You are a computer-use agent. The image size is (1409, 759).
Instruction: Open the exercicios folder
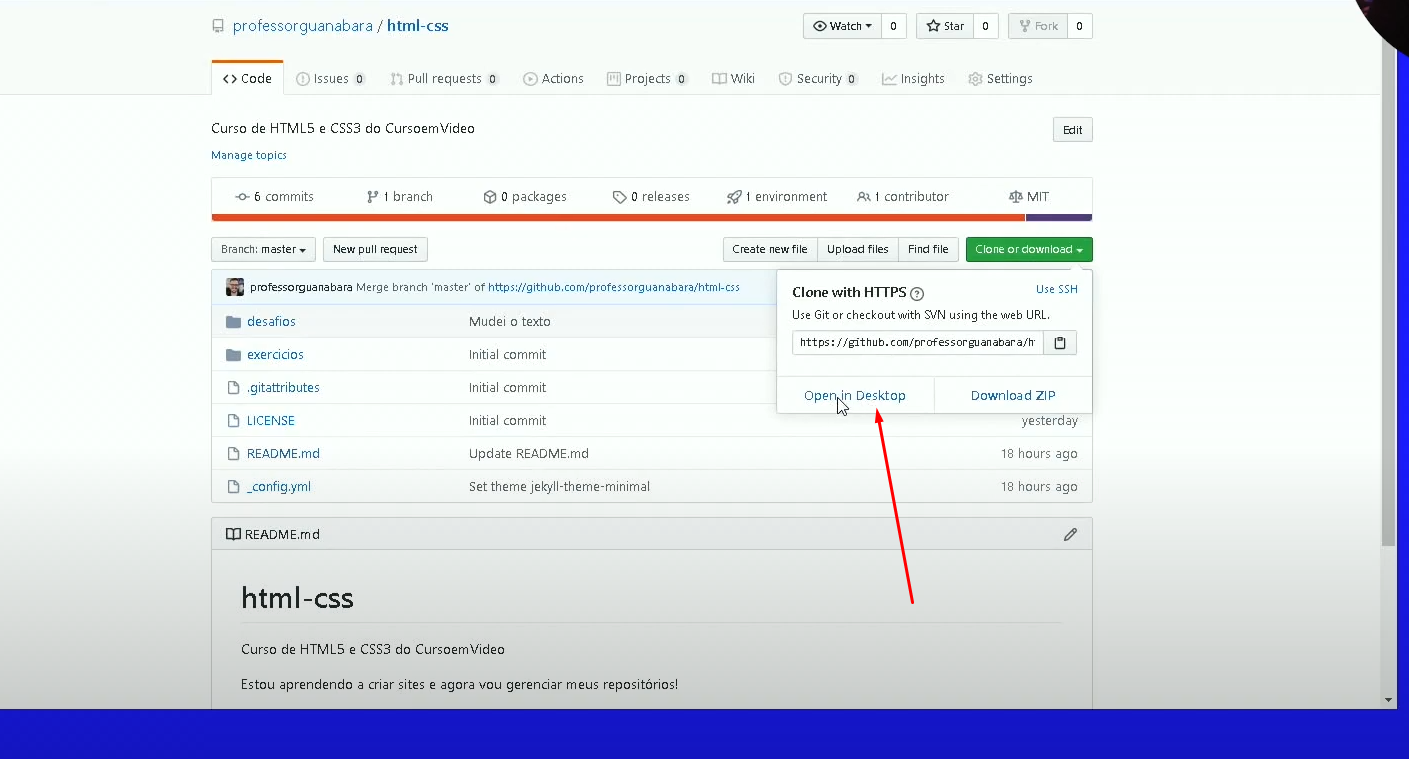275,355
